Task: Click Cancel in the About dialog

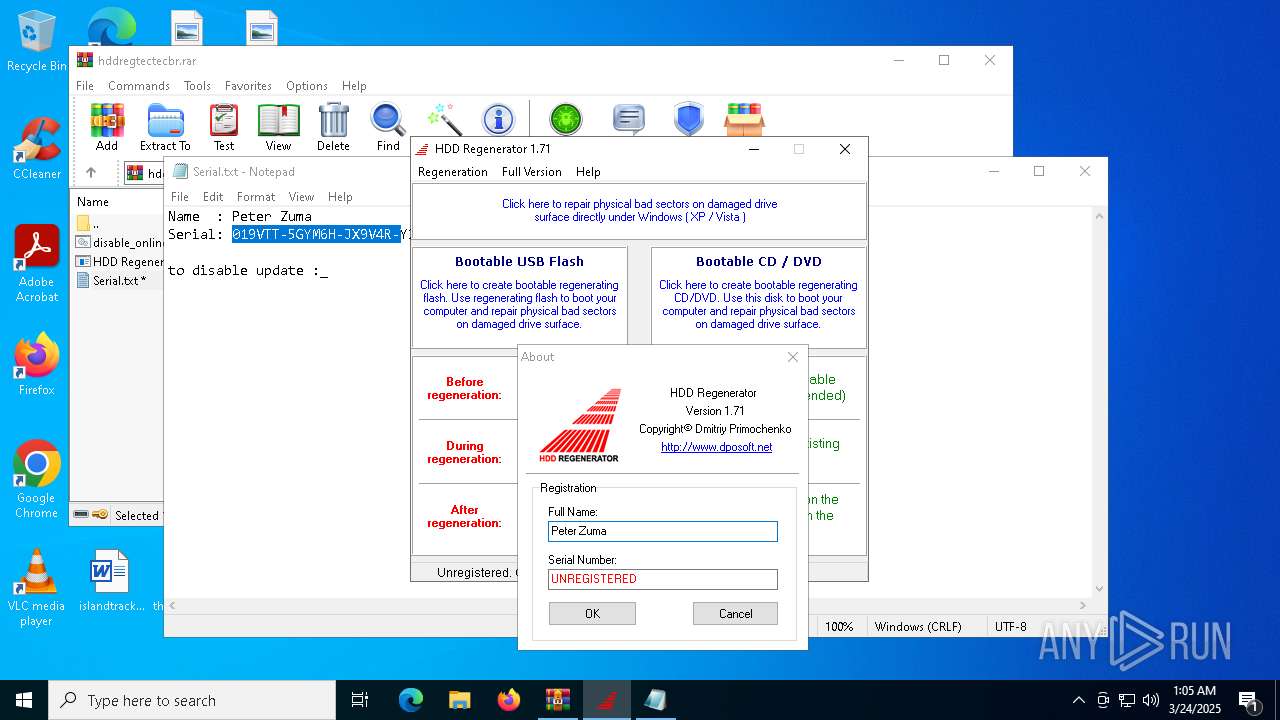Action: point(735,614)
